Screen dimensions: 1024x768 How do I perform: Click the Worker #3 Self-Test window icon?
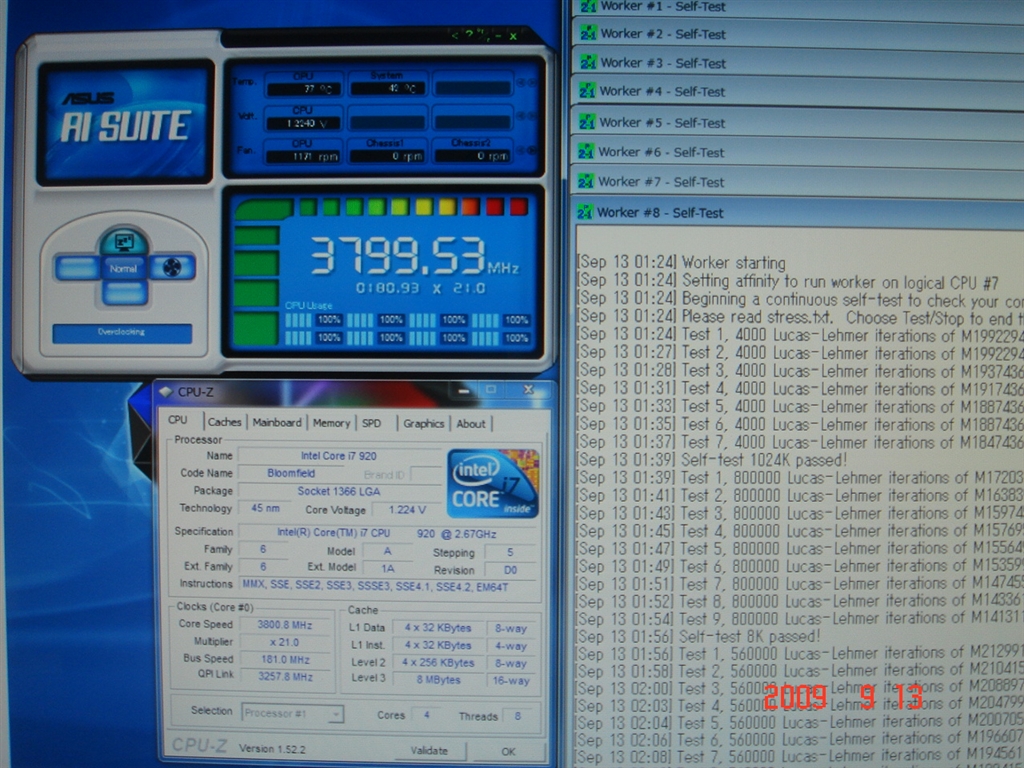tap(588, 62)
